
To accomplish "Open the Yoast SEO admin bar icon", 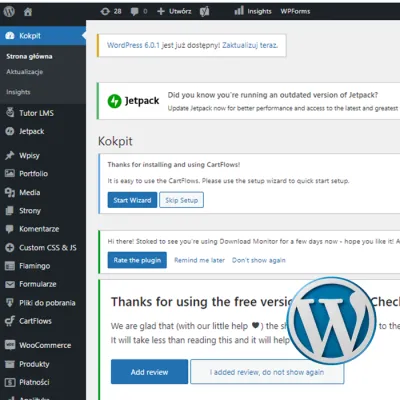I will [205, 12].
